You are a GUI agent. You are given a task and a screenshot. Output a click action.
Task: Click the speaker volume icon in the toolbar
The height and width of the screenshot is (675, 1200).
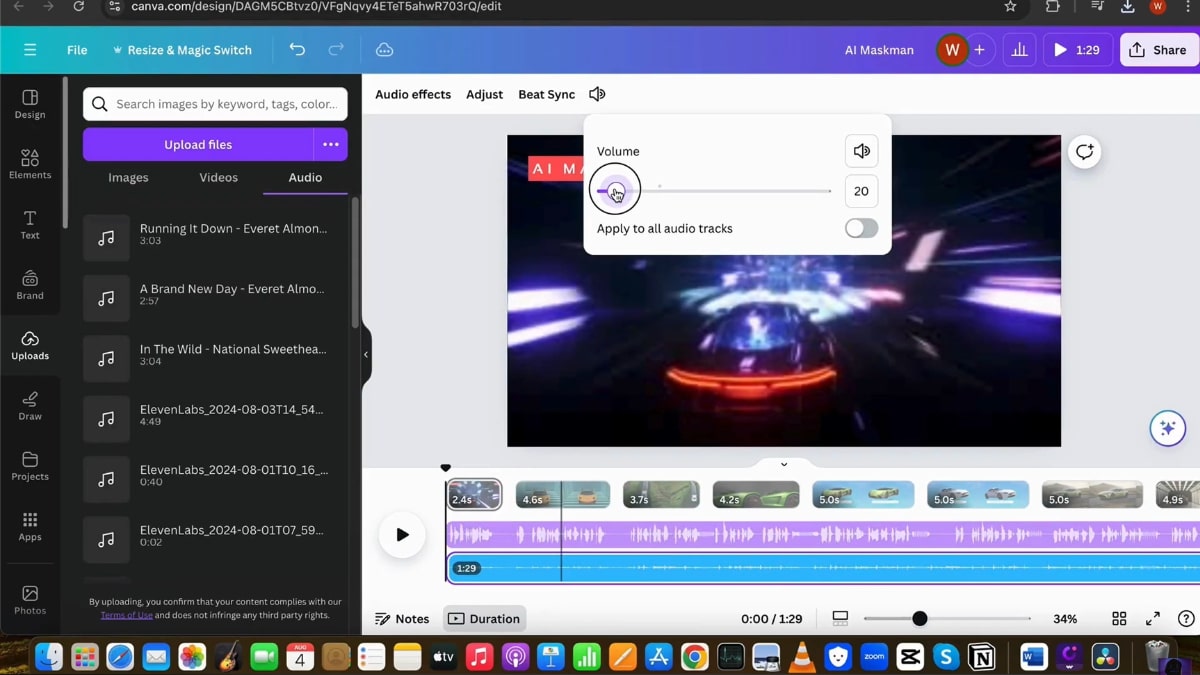(597, 93)
